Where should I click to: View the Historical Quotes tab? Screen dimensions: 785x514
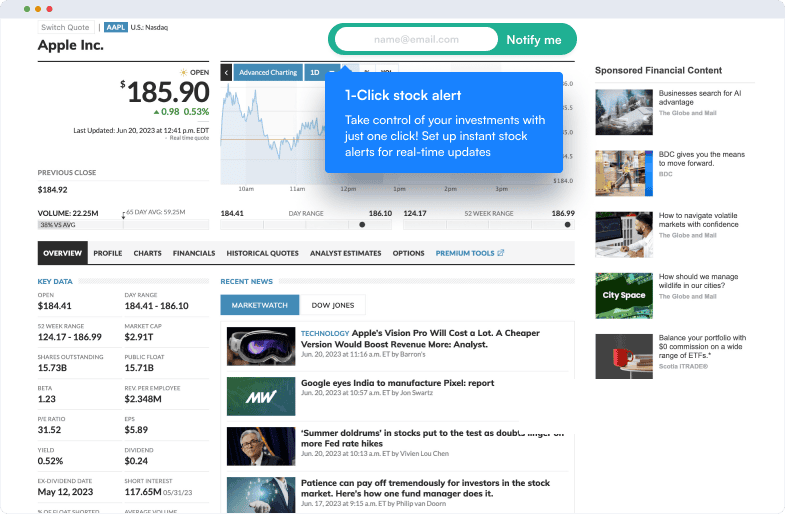(262, 253)
